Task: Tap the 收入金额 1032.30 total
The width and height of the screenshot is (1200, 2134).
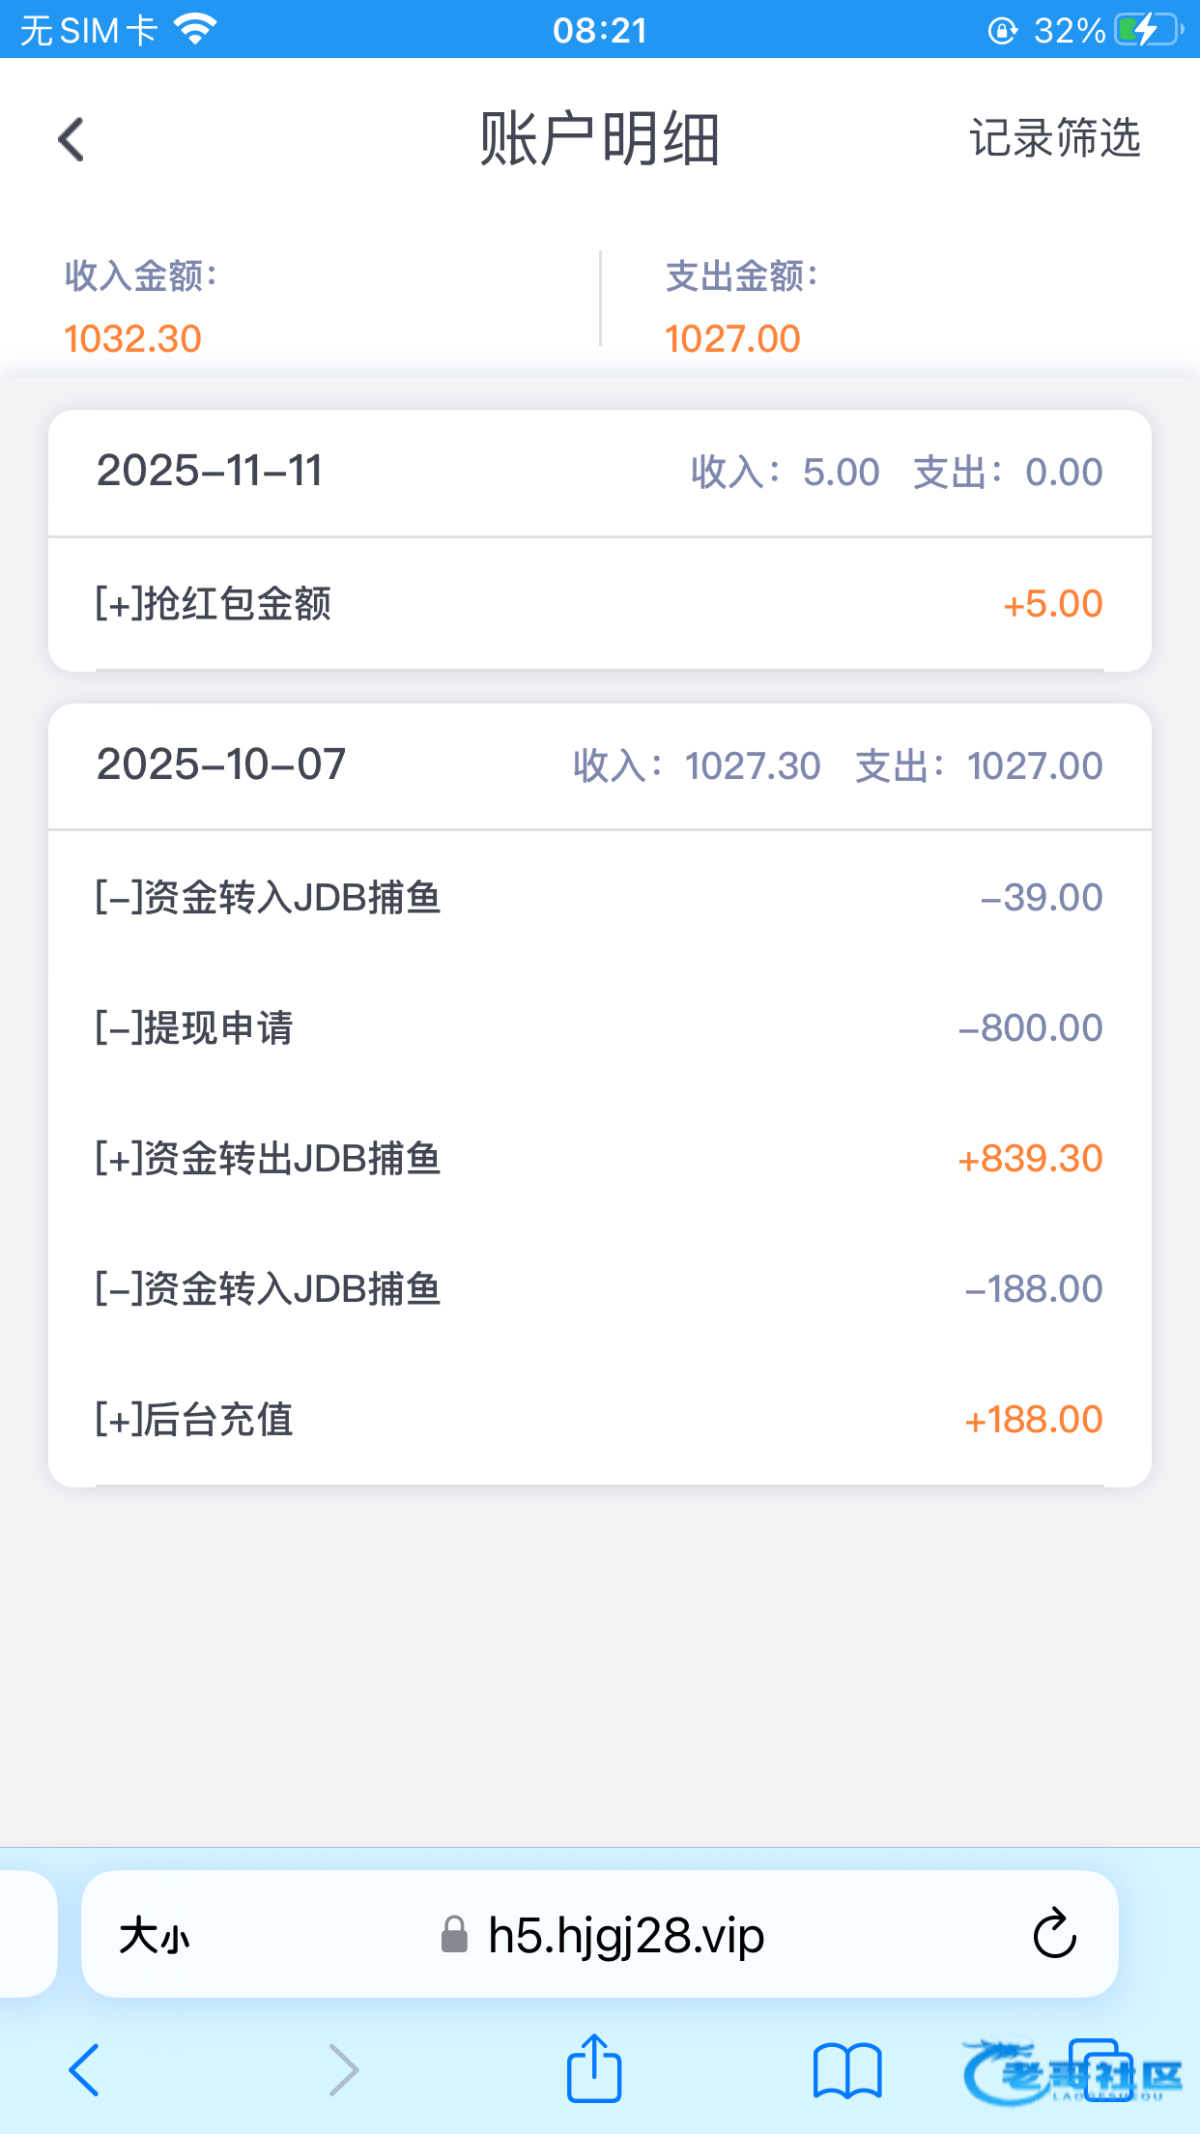Action: point(133,338)
